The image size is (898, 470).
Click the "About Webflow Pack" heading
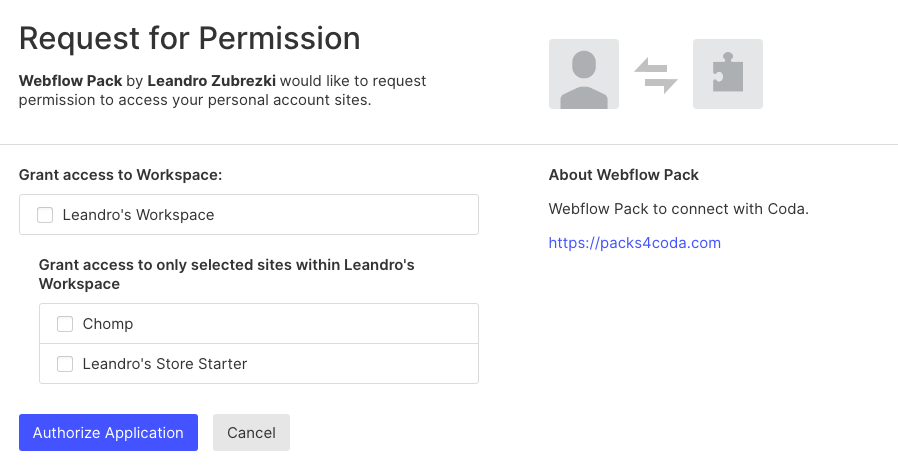623,175
